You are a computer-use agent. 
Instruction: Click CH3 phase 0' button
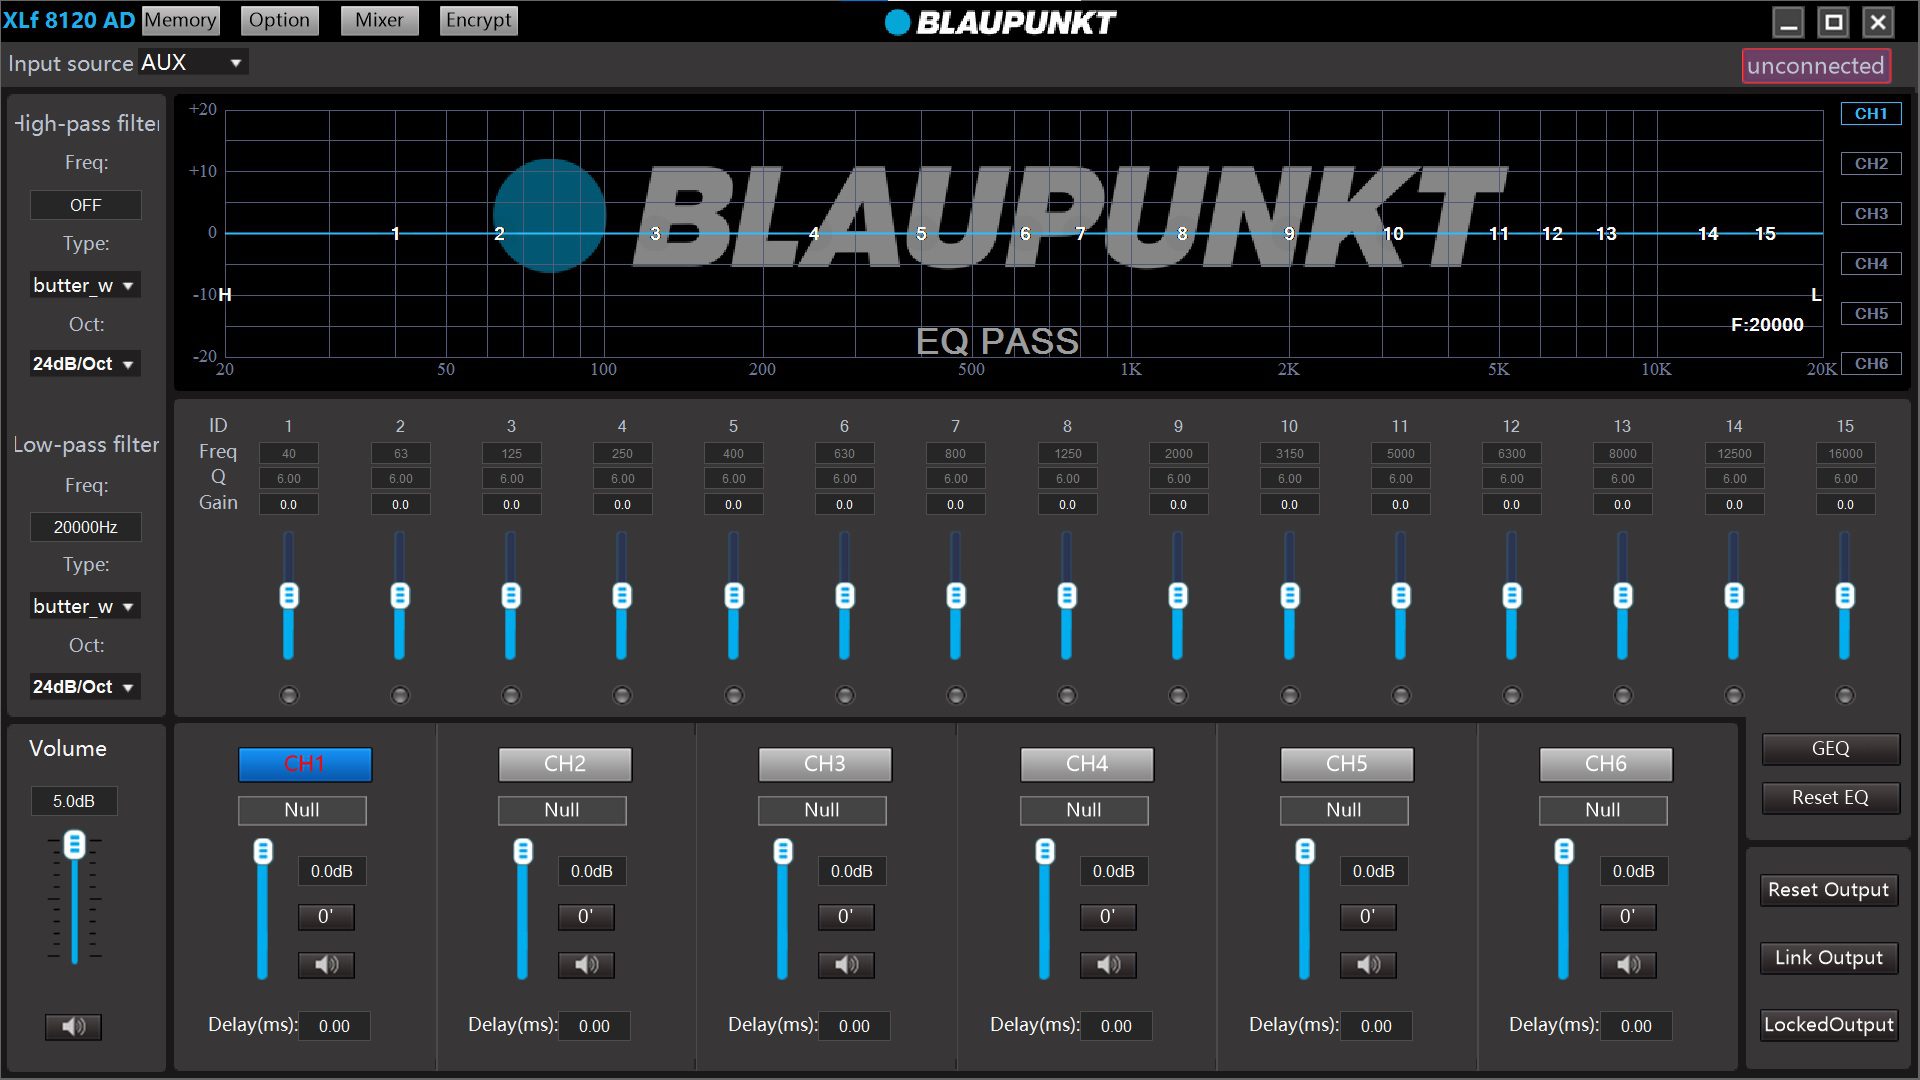[846, 917]
